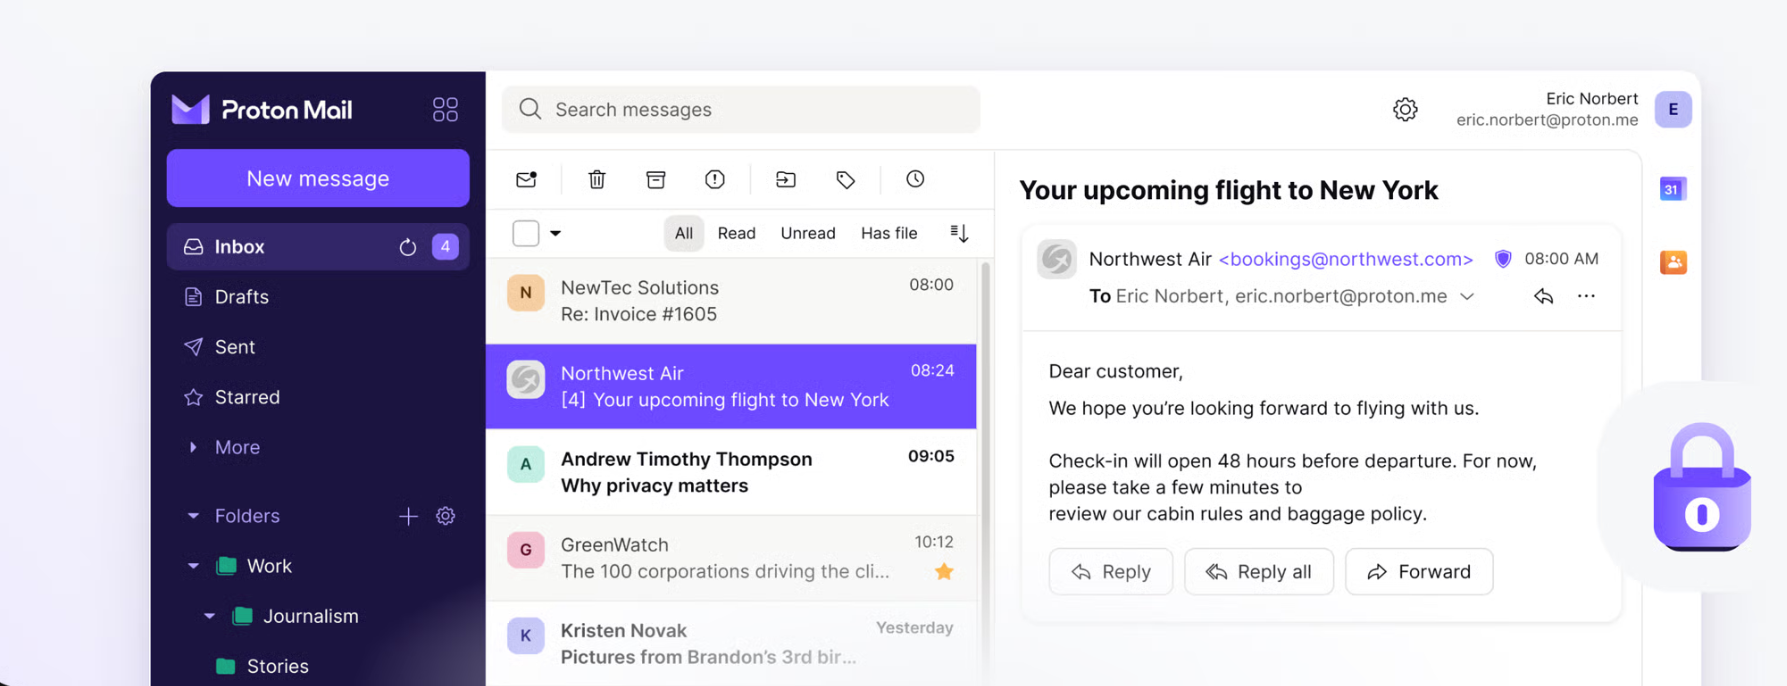Click the Proton Mail logo

click(x=262, y=109)
